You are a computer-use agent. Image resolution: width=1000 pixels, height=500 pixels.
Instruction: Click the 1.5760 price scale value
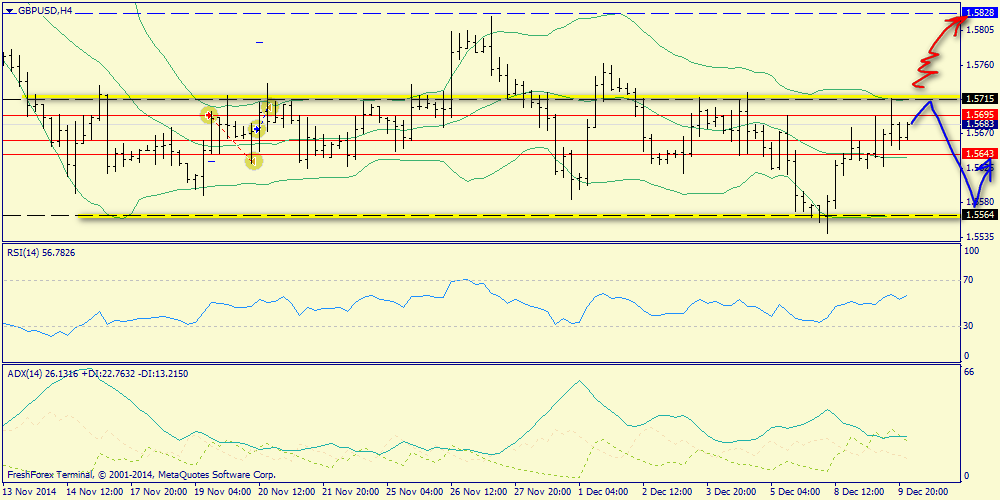[x=980, y=64]
